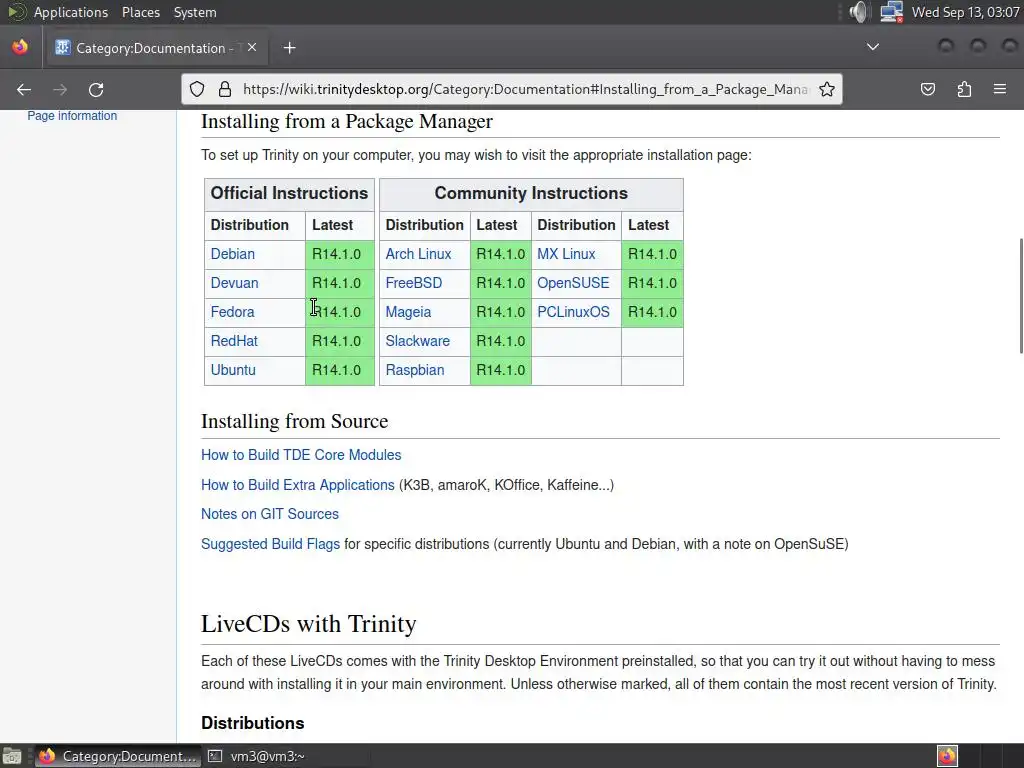The height and width of the screenshot is (768, 1024).
Task: Open the Raspbian instructions link
Action: pos(415,370)
